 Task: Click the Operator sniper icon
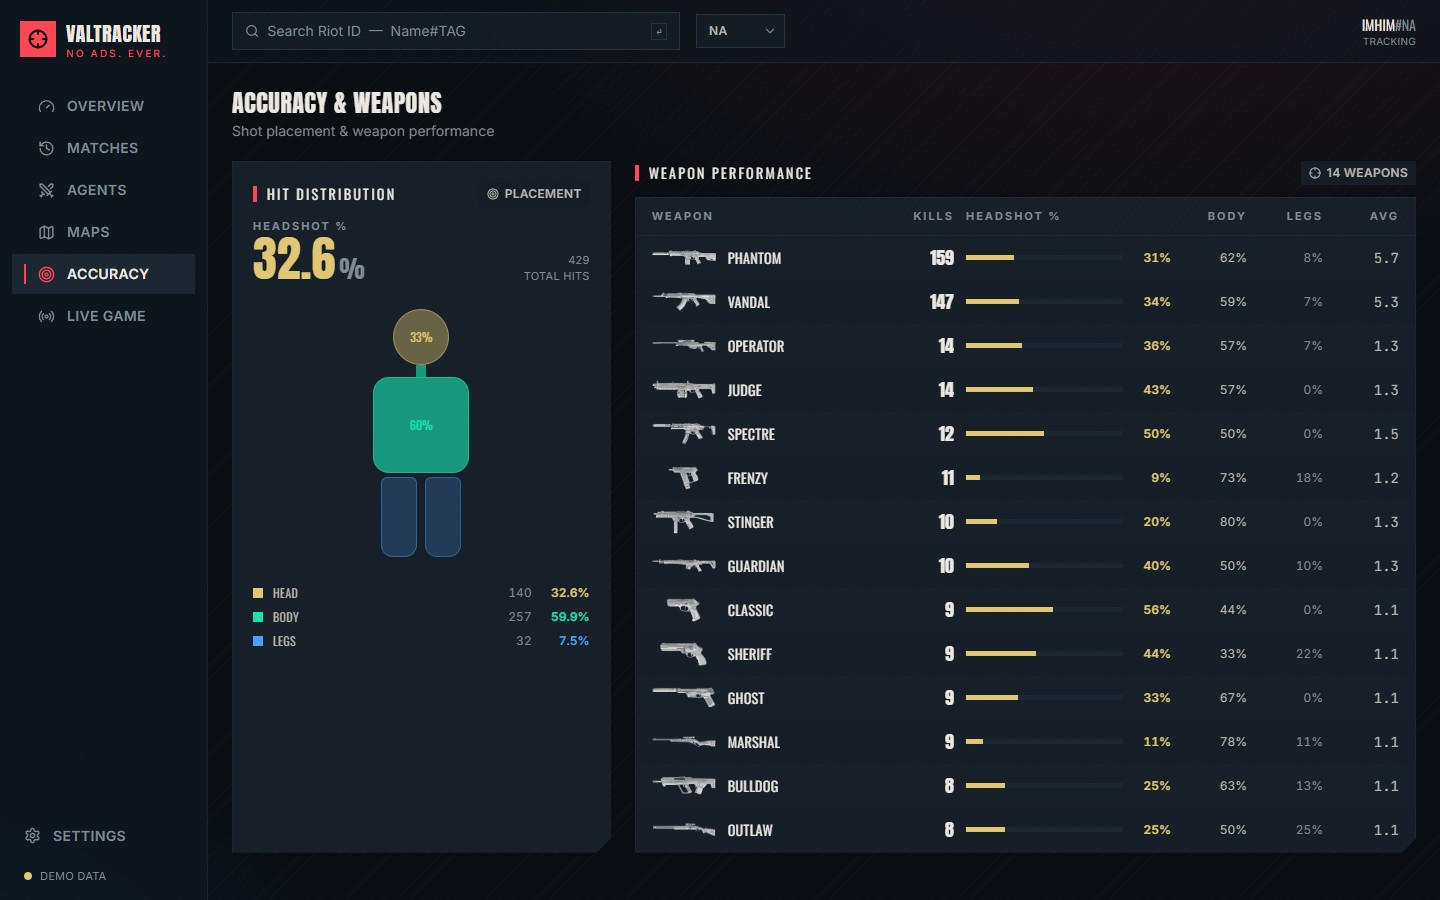(684, 345)
